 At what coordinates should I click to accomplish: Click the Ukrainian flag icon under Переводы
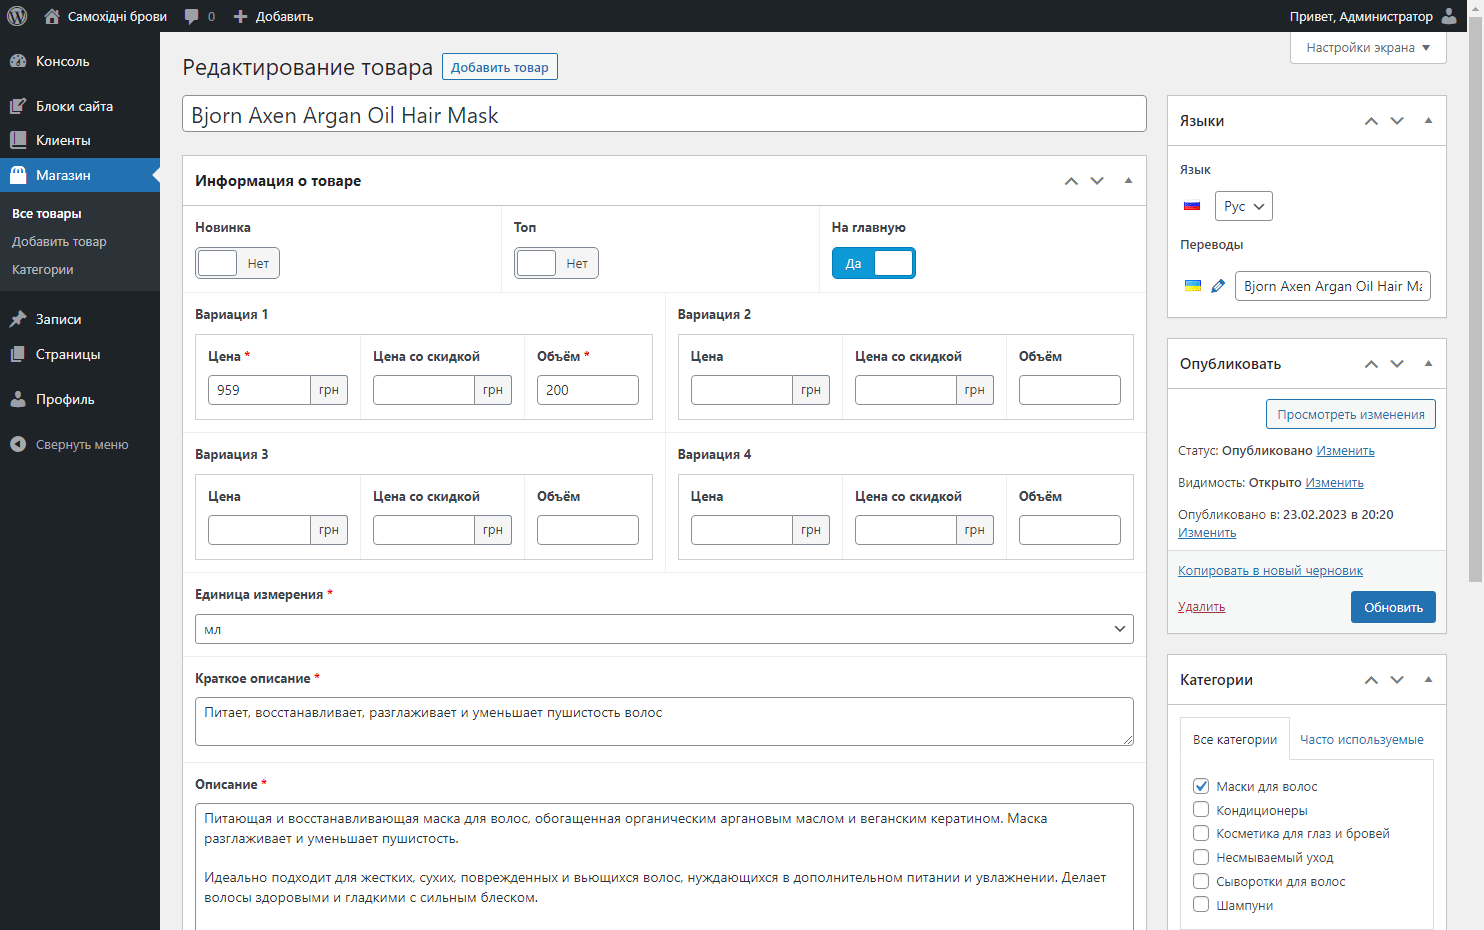click(1192, 286)
